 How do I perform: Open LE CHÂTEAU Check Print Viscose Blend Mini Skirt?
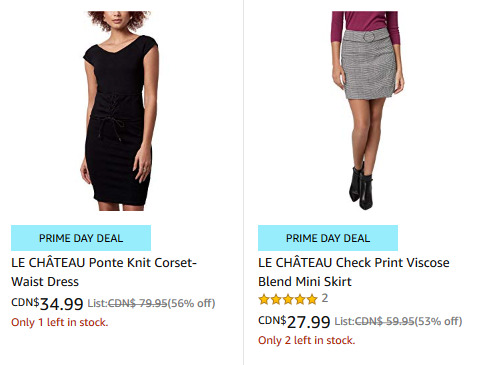pos(354,272)
